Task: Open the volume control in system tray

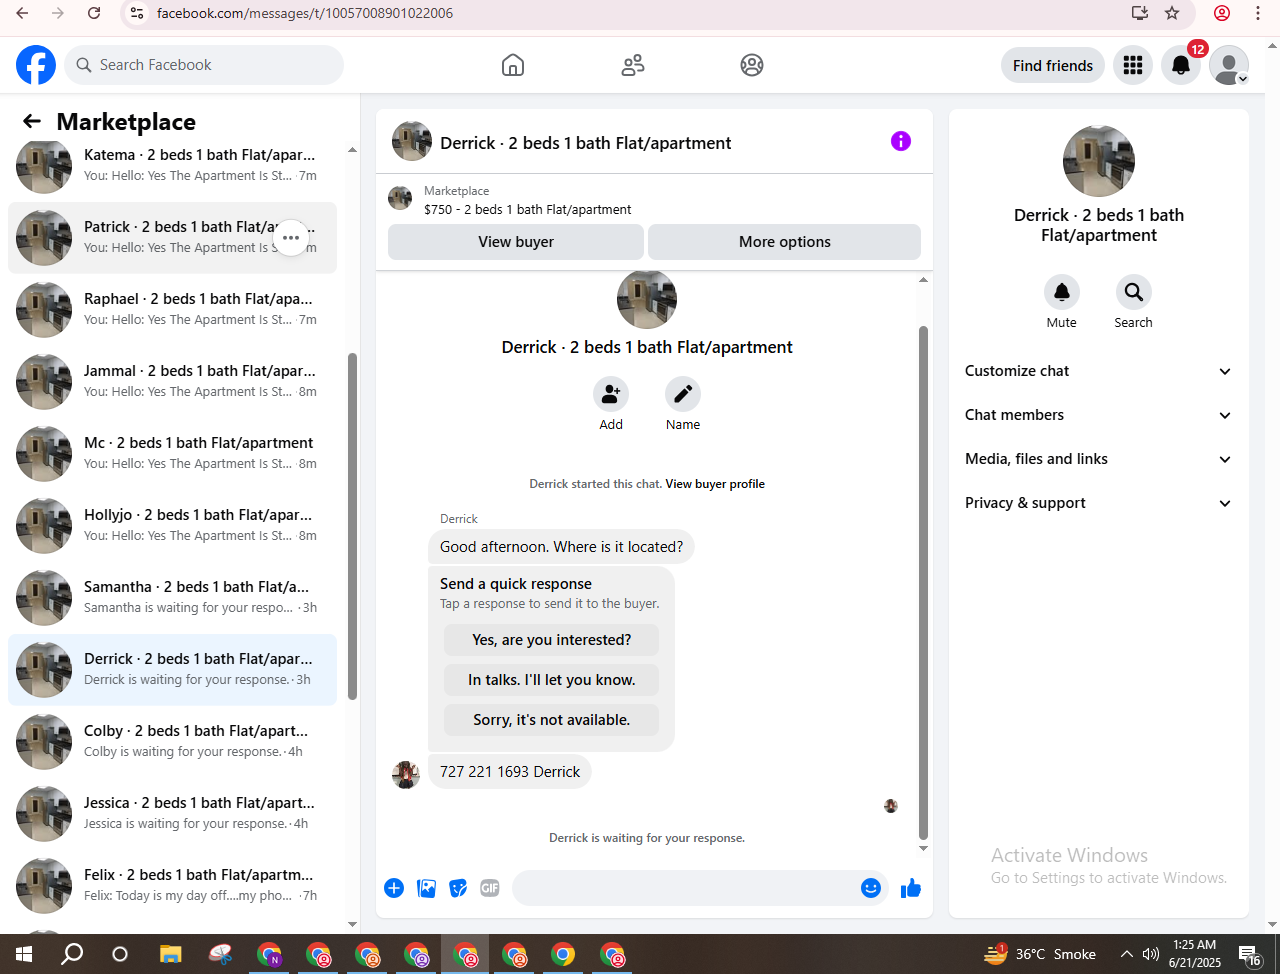Action: [x=1150, y=954]
